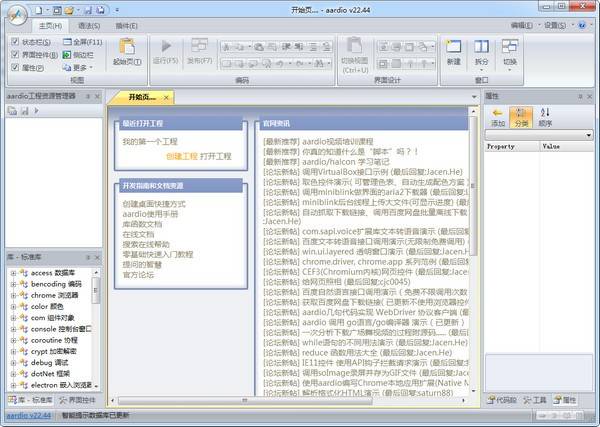Open the 插件 ribbon tab
Viewport: 600px width, 427px height.
click(x=127, y=23)
